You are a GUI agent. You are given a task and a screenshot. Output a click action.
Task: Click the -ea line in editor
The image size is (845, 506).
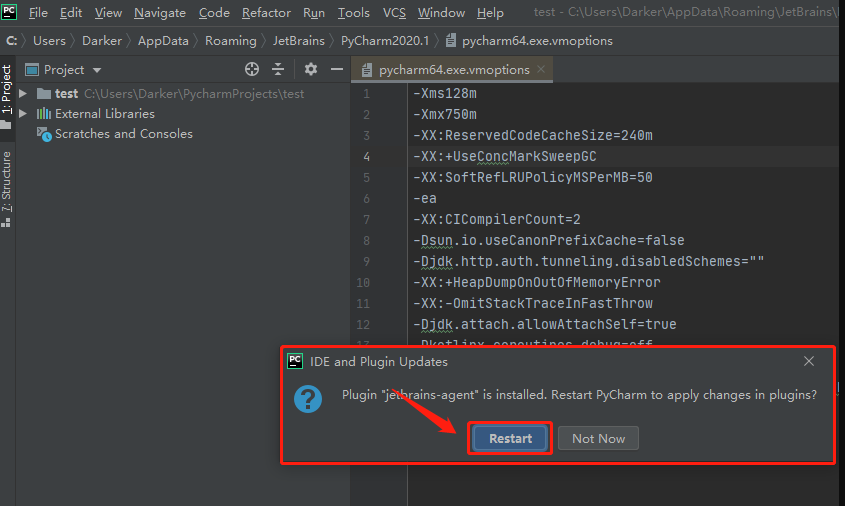(x=425, y=198)
